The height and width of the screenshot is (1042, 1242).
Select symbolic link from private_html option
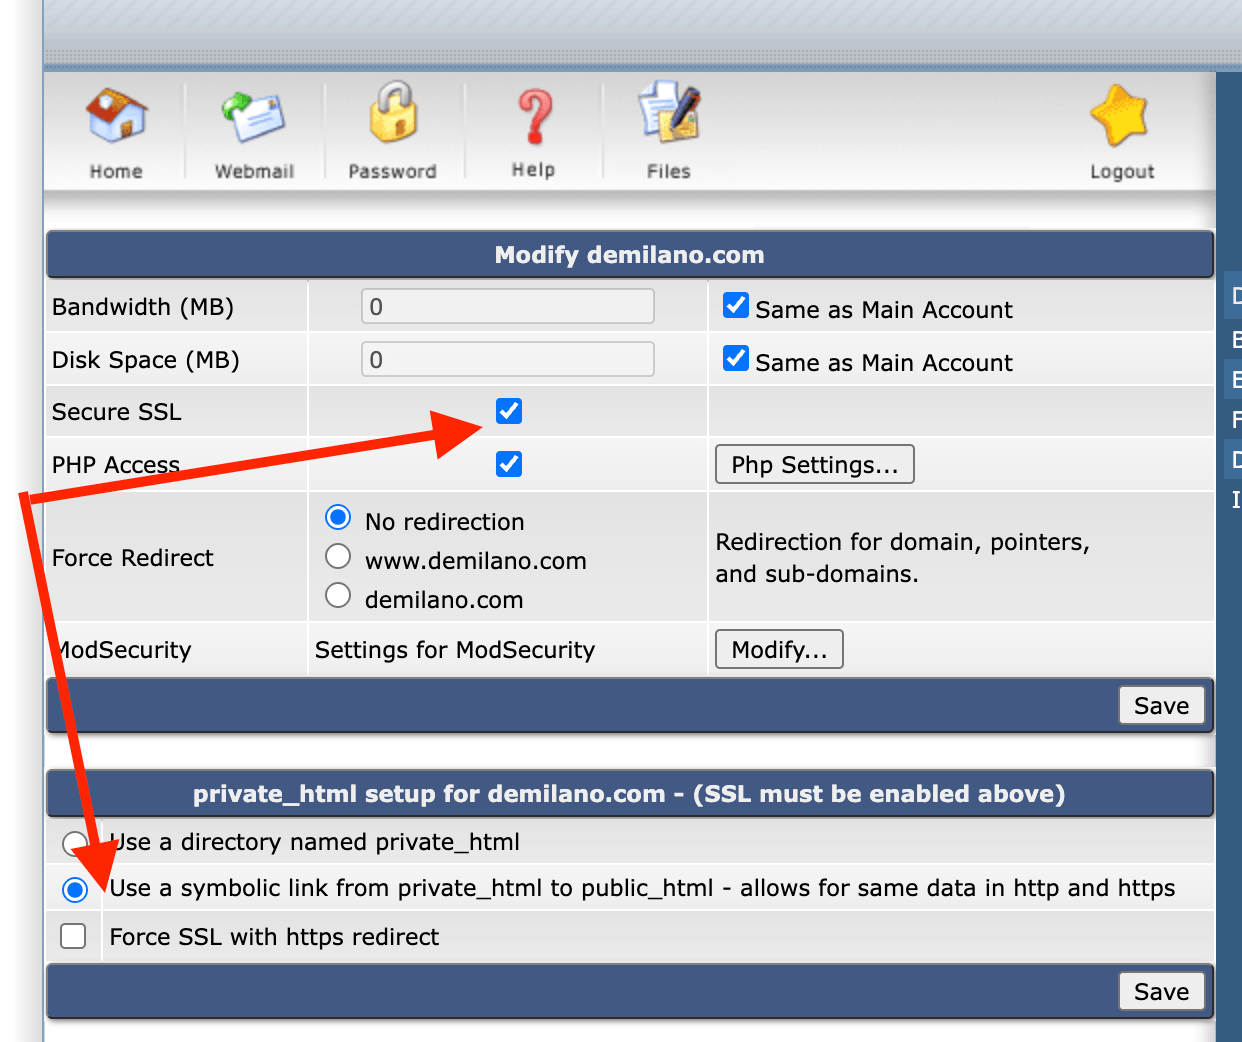(x=74, y=889)
